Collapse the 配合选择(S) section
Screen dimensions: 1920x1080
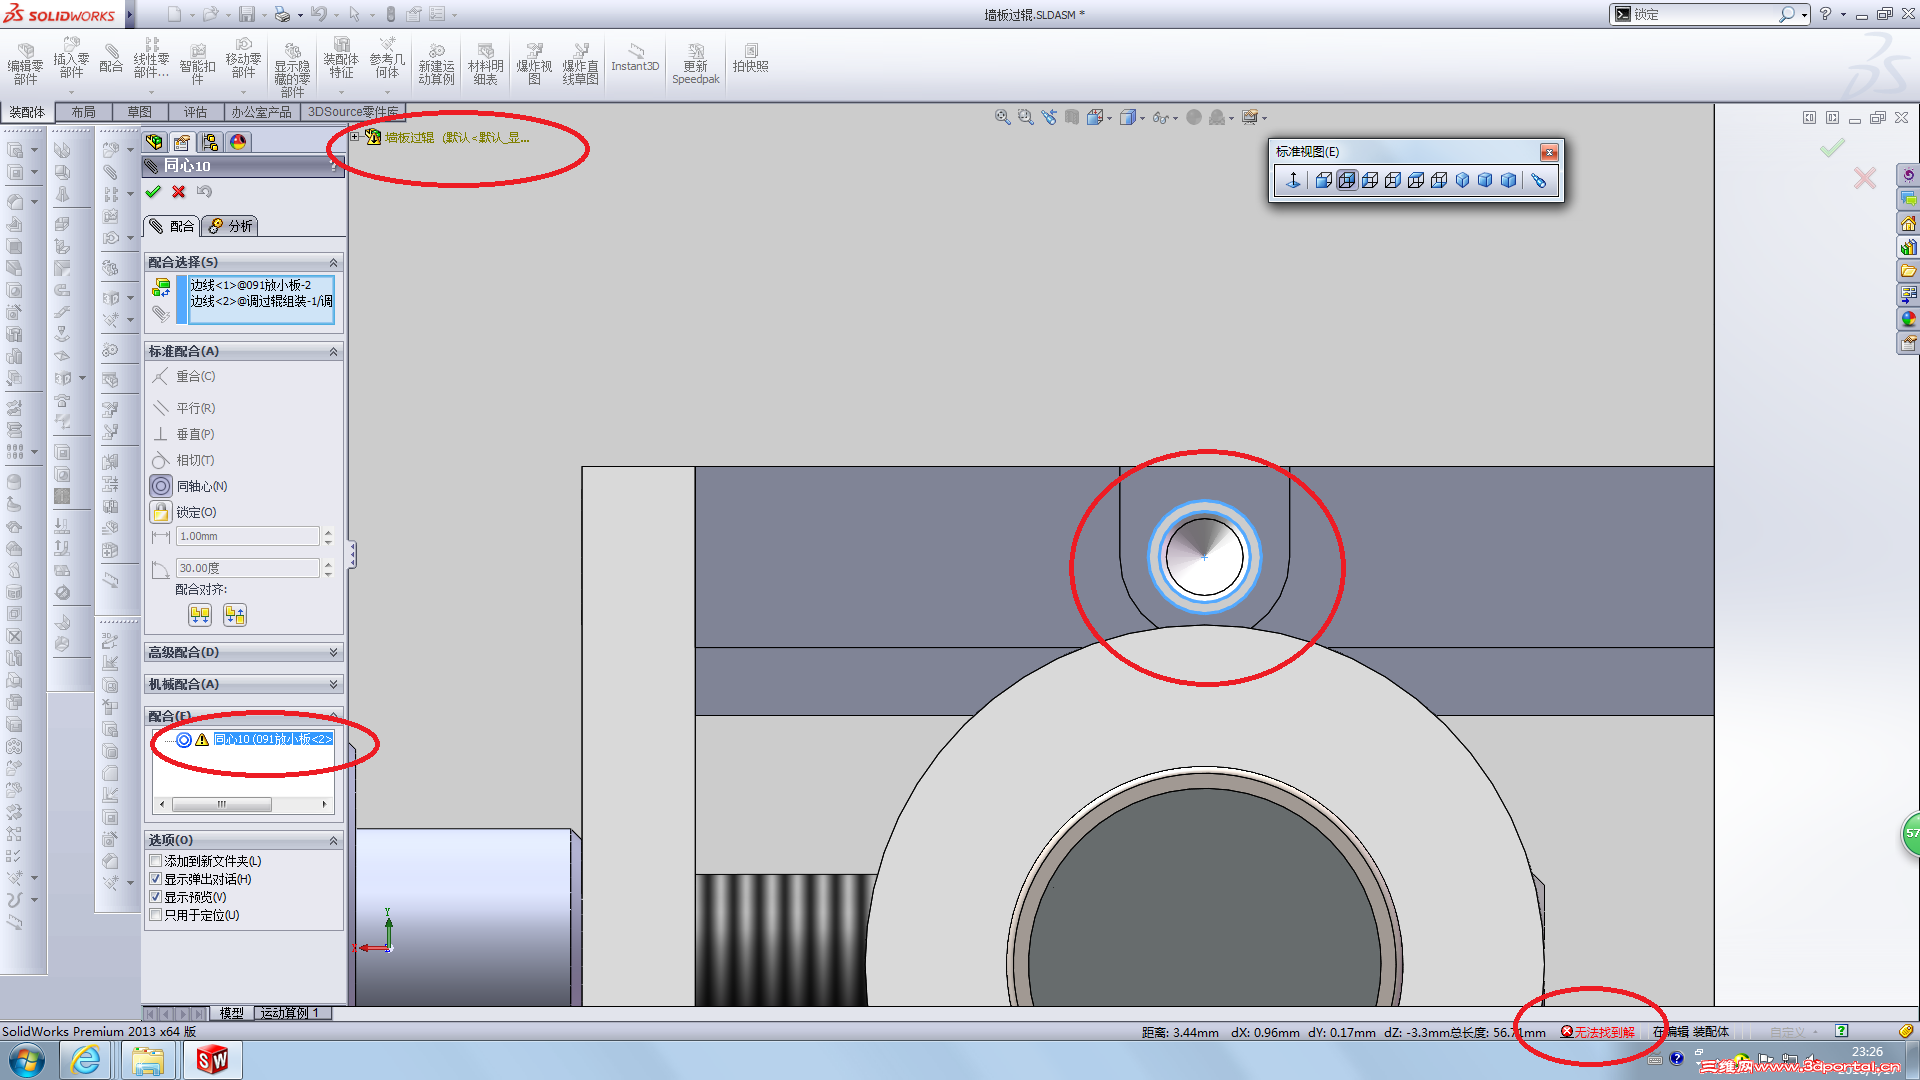333,262
